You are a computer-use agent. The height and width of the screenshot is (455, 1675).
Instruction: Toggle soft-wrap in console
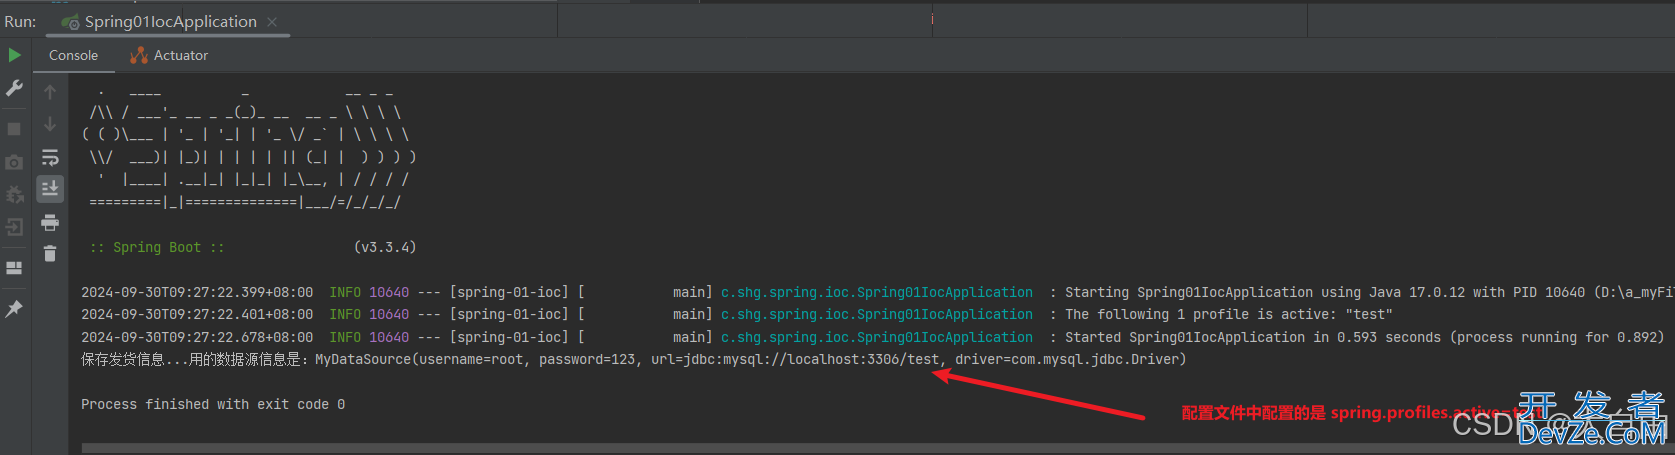coord(50,157)
